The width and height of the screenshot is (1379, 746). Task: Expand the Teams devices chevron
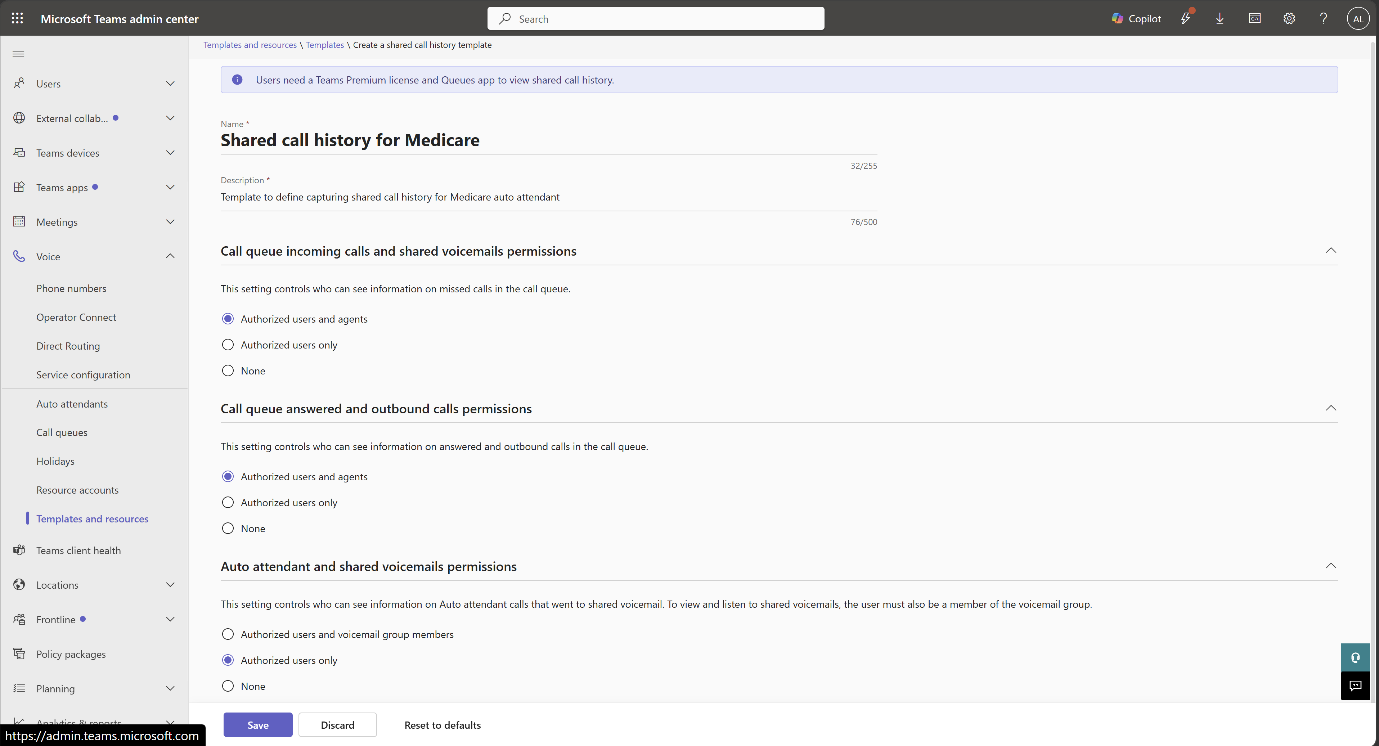point(170,153)
